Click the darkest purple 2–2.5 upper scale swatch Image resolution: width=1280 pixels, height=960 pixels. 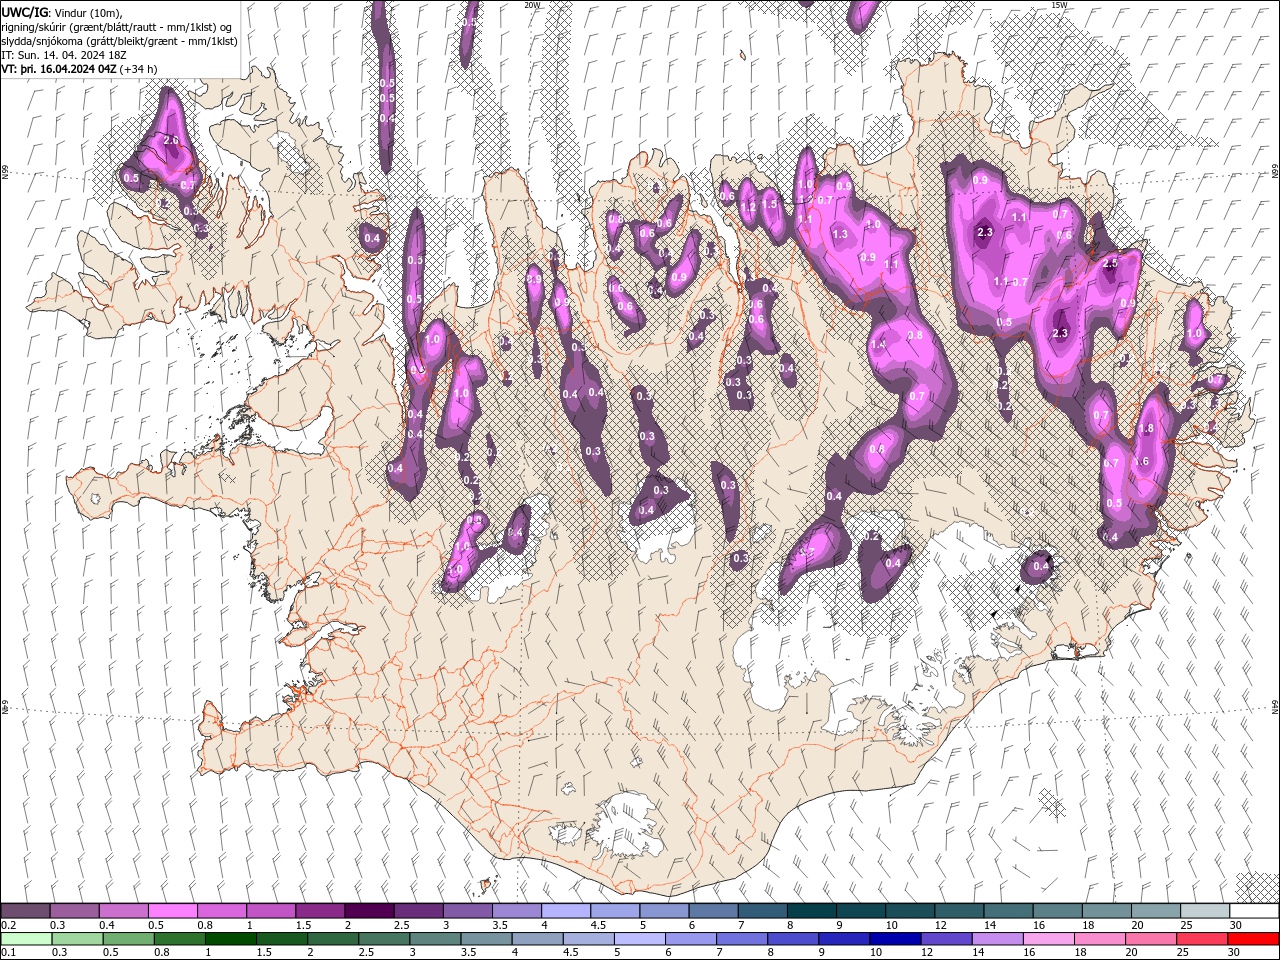(x=369, y=911)
